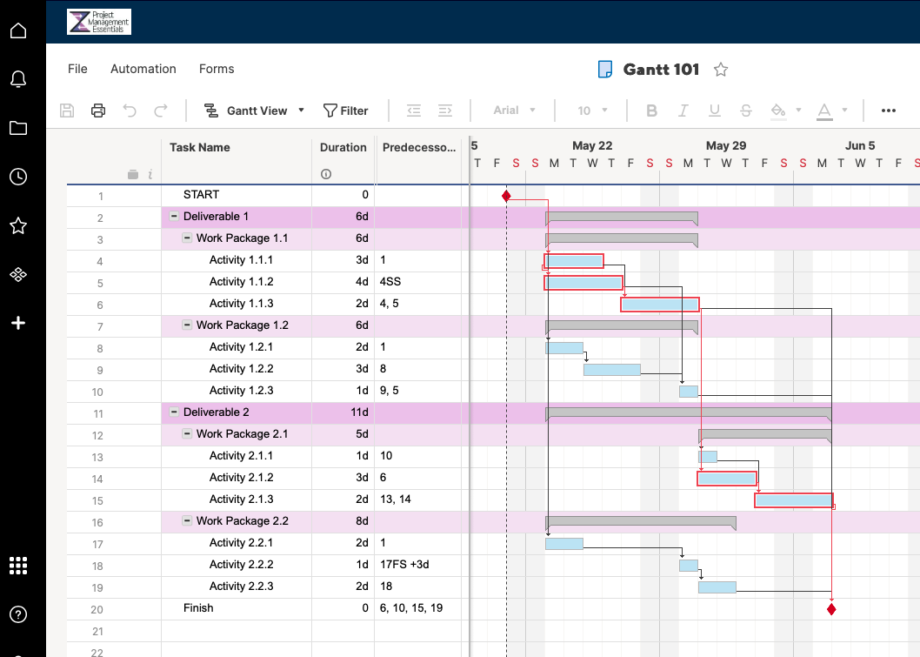Viewport: 920px width, 657px height.
Task: View recent items with the clock icon
Action: (18, 177)
